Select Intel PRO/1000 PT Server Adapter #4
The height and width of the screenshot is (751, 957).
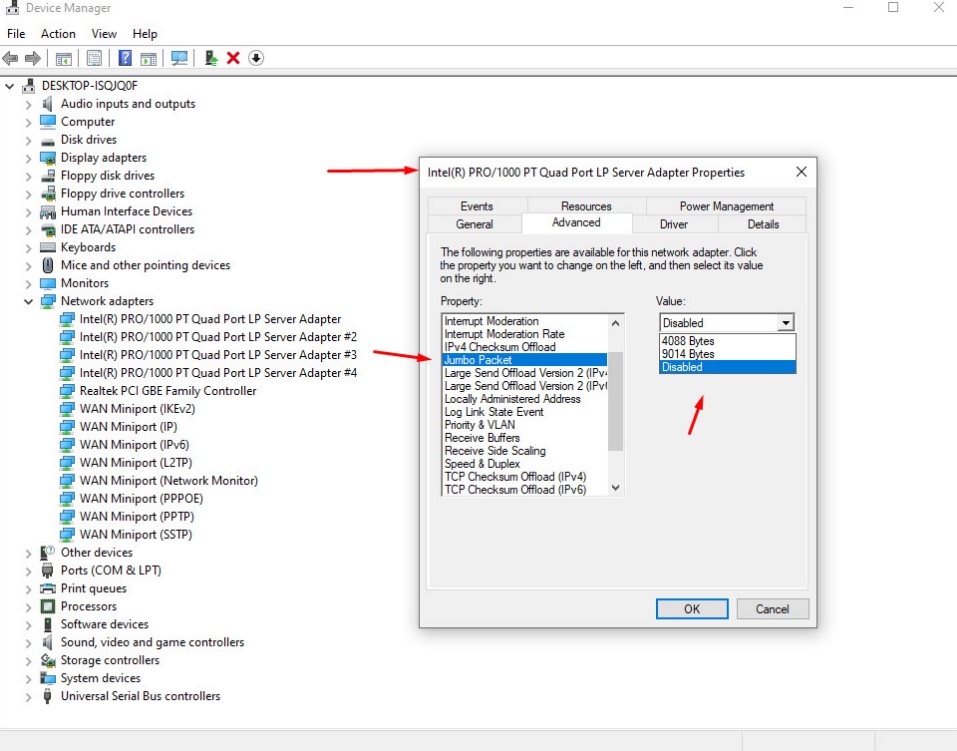[x=218, y=373]
